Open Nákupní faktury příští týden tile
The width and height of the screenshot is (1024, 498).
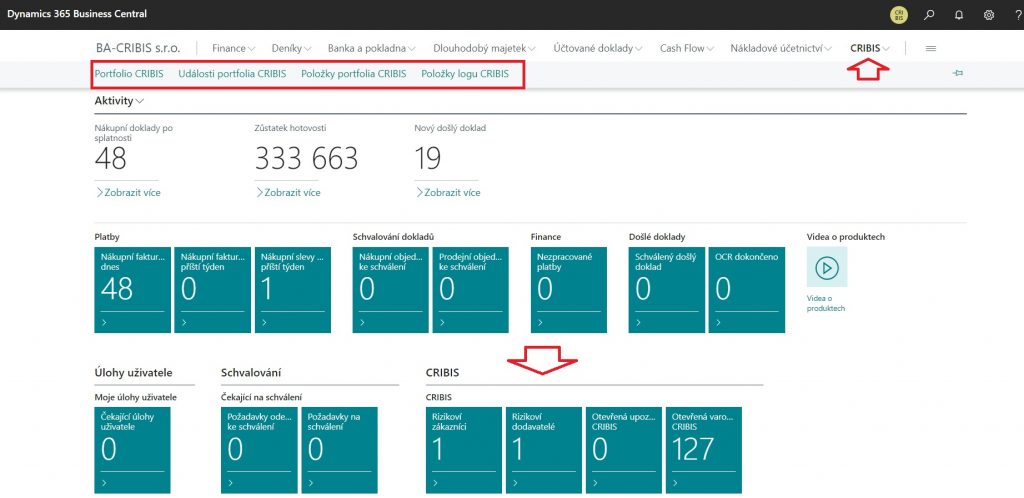[x=212, y=290]
